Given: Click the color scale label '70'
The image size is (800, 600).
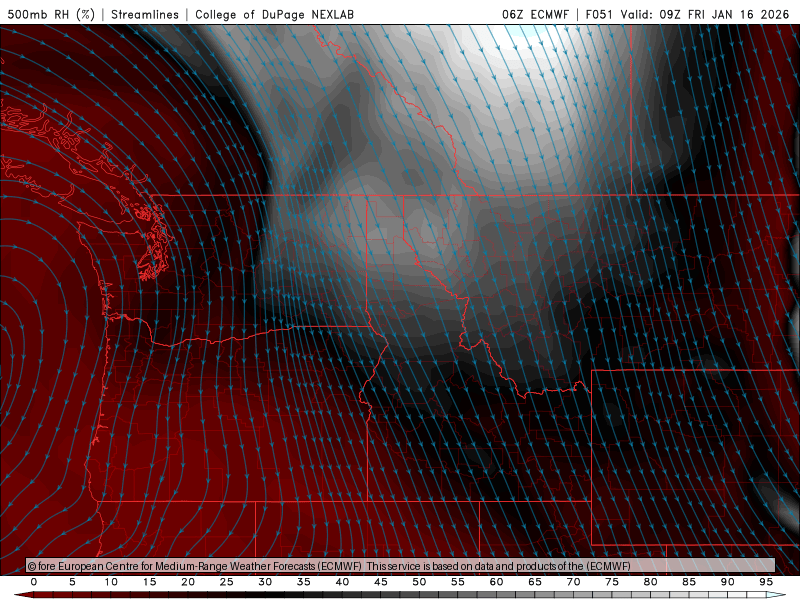Looking at the screenshot, I should click(573, 582).
